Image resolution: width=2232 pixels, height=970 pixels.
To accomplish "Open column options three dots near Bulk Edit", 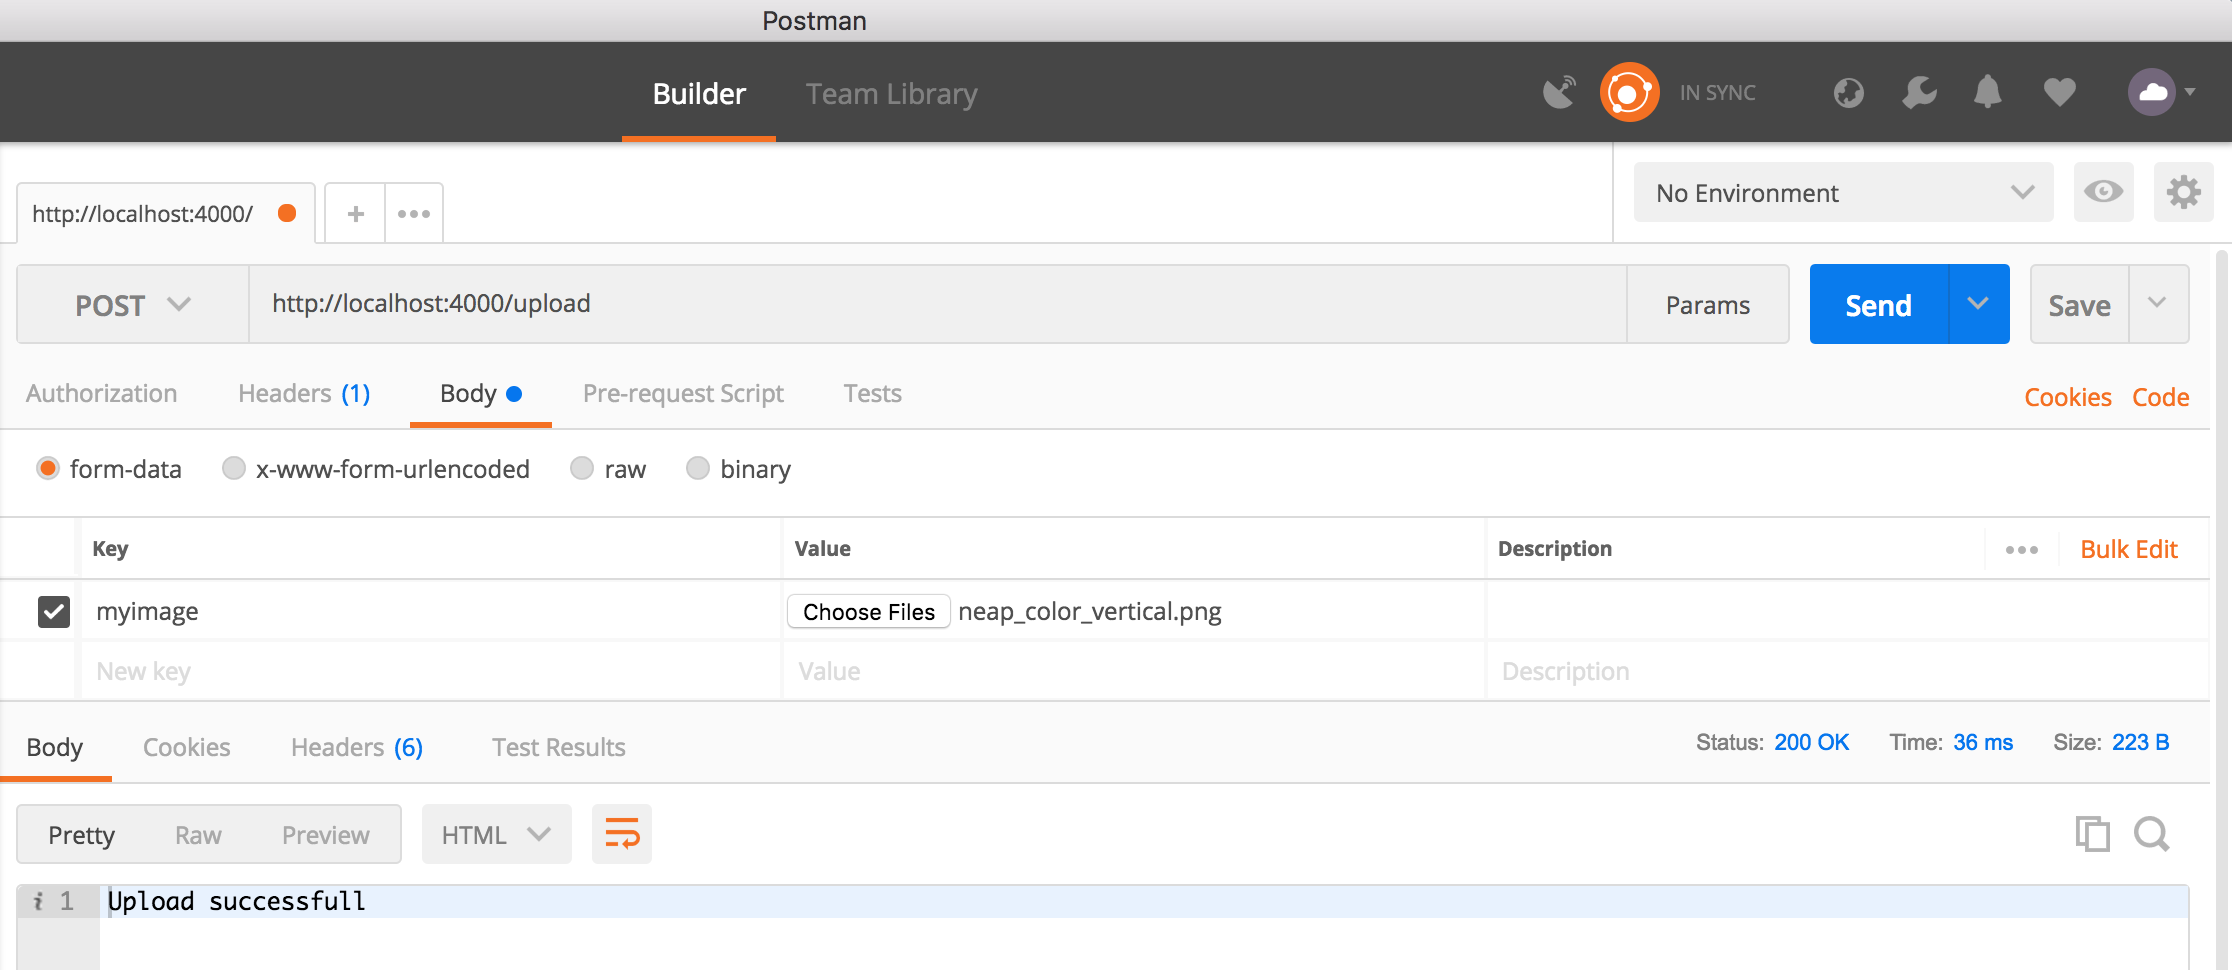I will pos(2021,549).
